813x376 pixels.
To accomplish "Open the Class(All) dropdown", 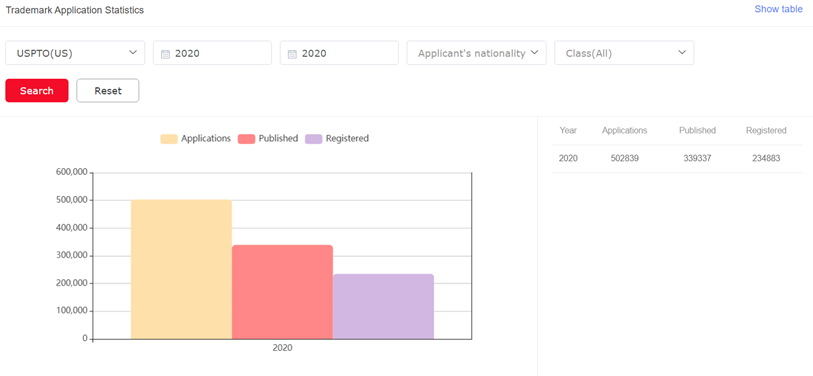I will 624,53.
